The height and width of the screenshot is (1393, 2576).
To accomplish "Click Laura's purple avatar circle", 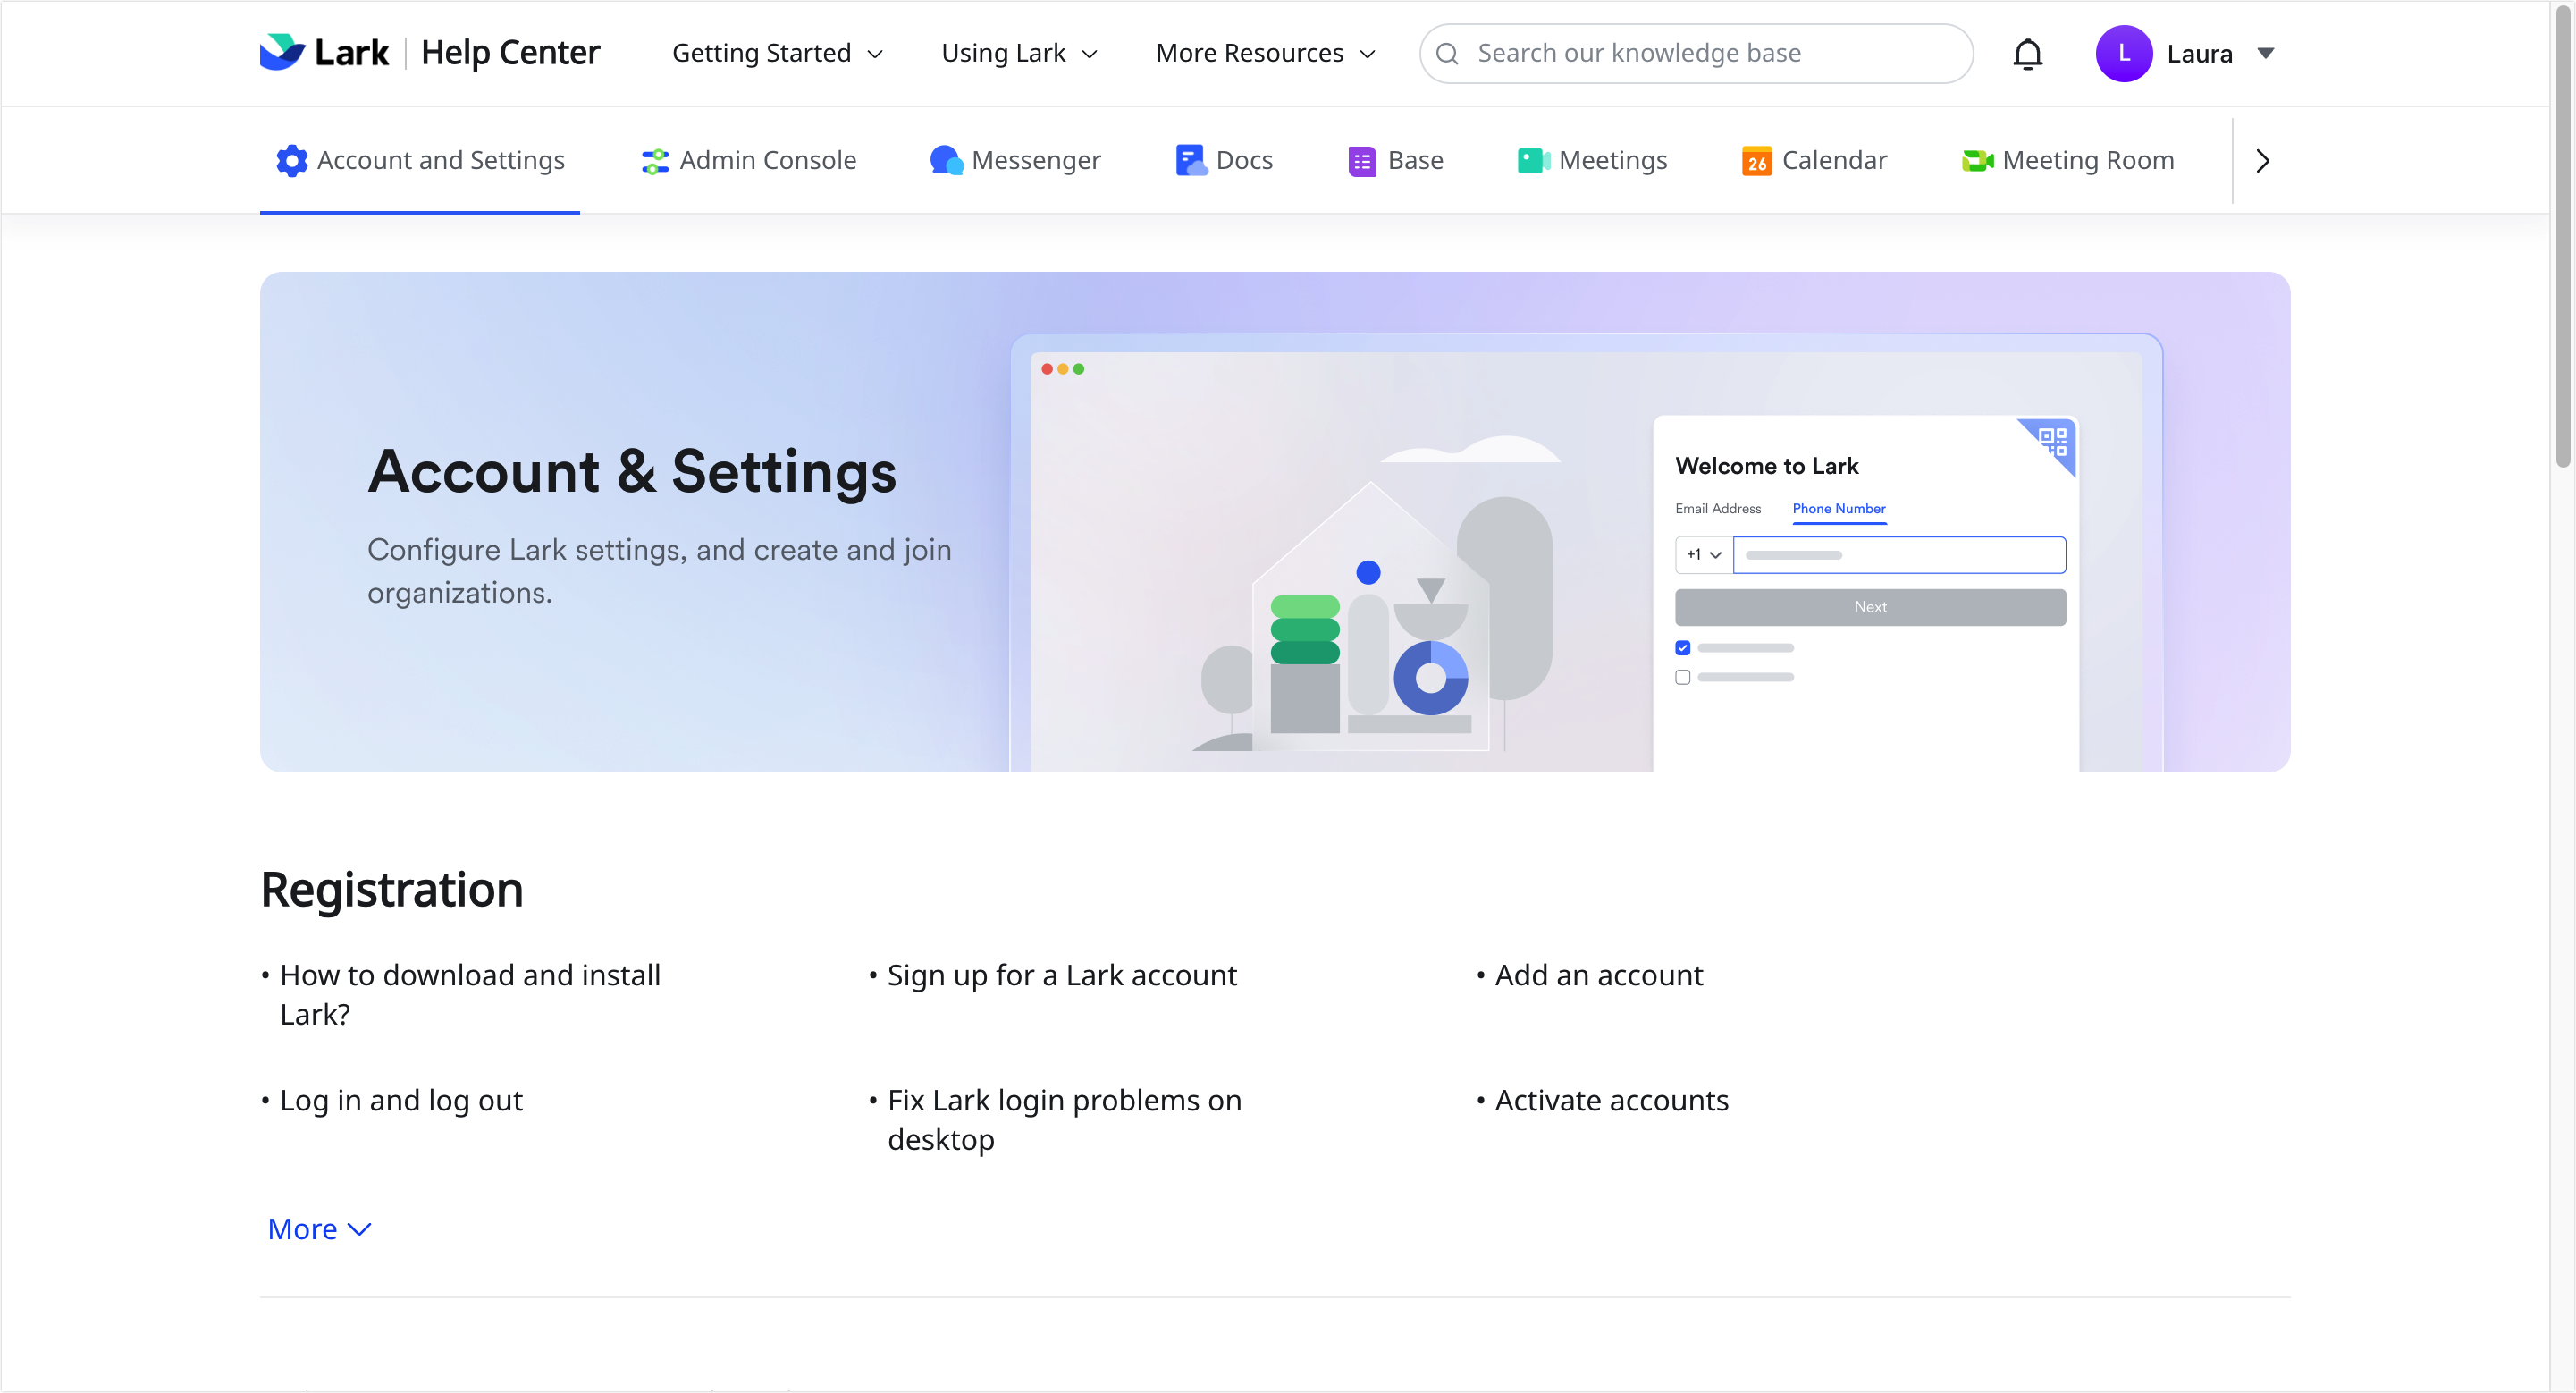I will 2123,53.
